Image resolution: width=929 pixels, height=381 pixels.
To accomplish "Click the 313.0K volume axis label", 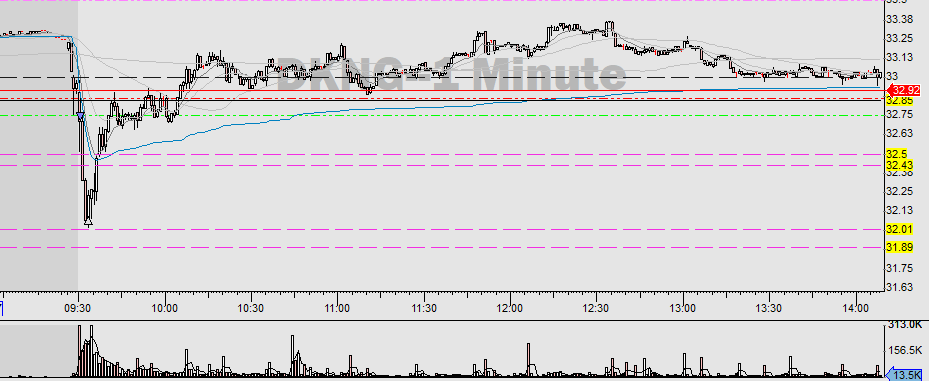I will coord(904,325).
